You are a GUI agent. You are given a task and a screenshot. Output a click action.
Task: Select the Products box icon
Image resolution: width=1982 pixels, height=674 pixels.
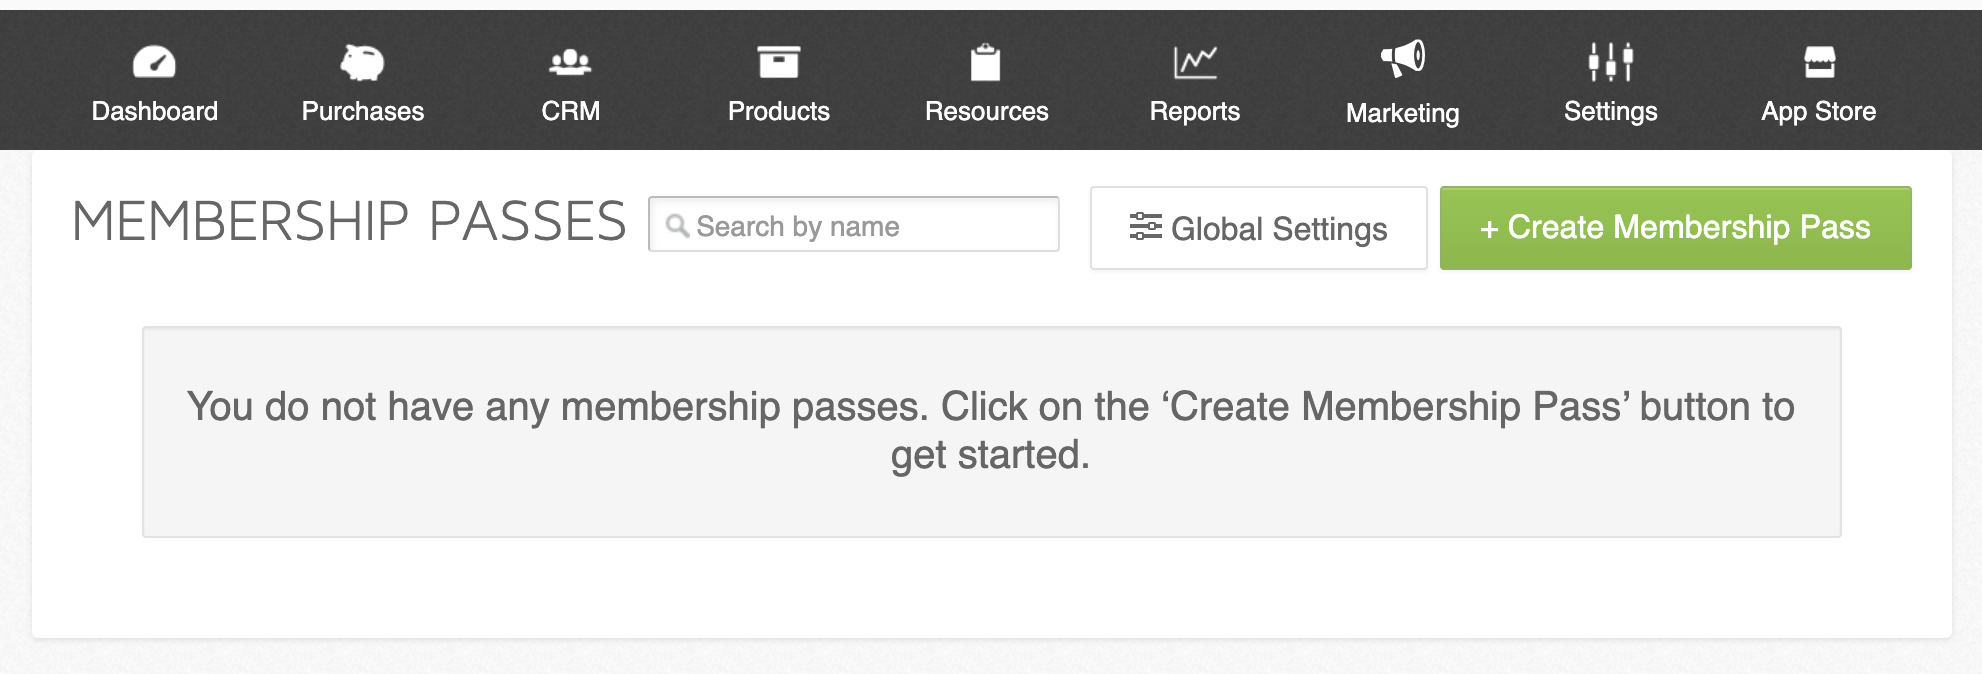778,62
